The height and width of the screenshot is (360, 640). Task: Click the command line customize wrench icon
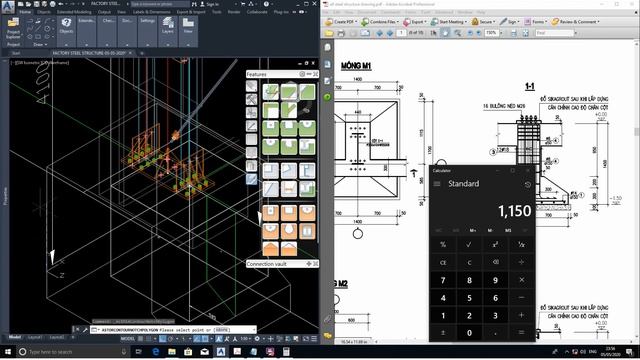pyautogui.click(x=85, y=329)
